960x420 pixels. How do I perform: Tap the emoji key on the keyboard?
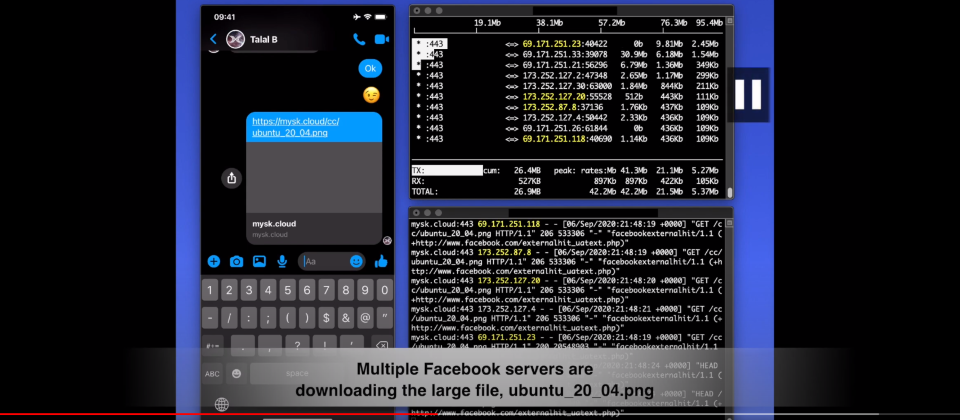coord(236,373)
